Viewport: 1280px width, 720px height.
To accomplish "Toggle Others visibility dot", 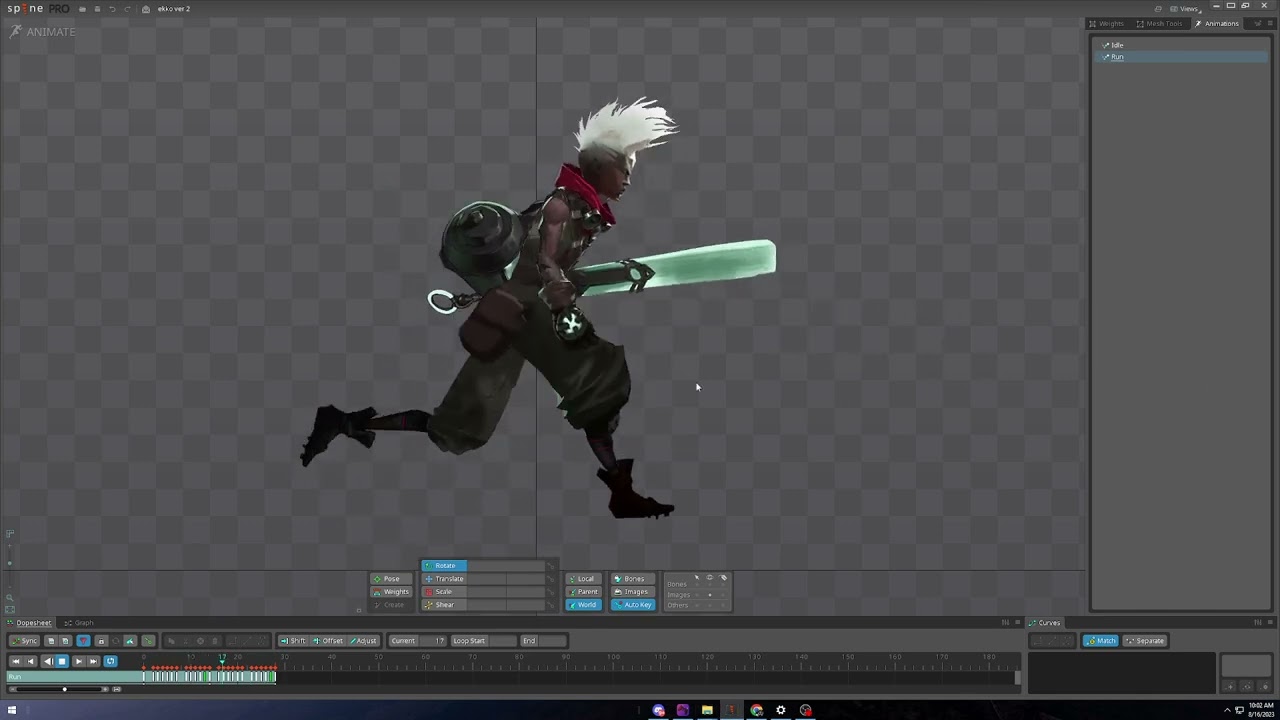I will click(710, 605).
